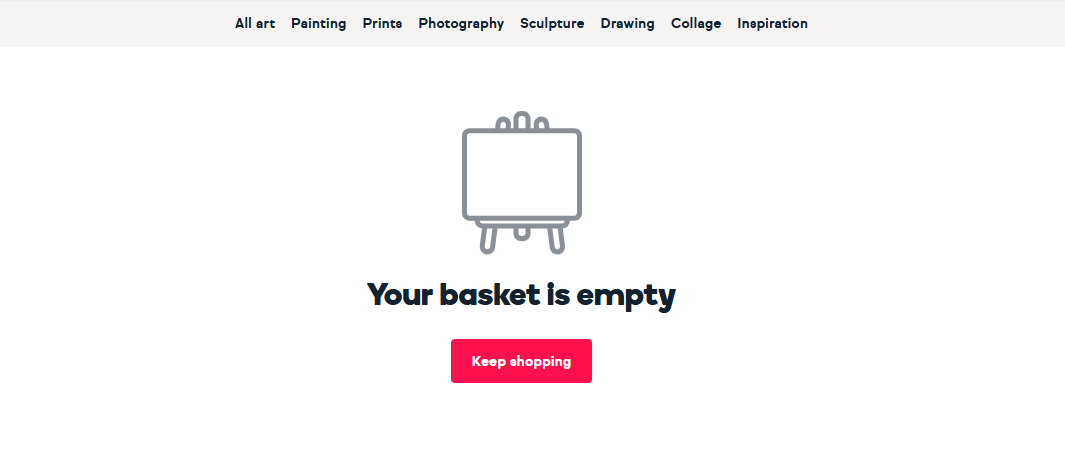This screenshot has height=462, width=1065.
Task: Click the 'Your basket is empty' heading
Action: coord(522,296)
